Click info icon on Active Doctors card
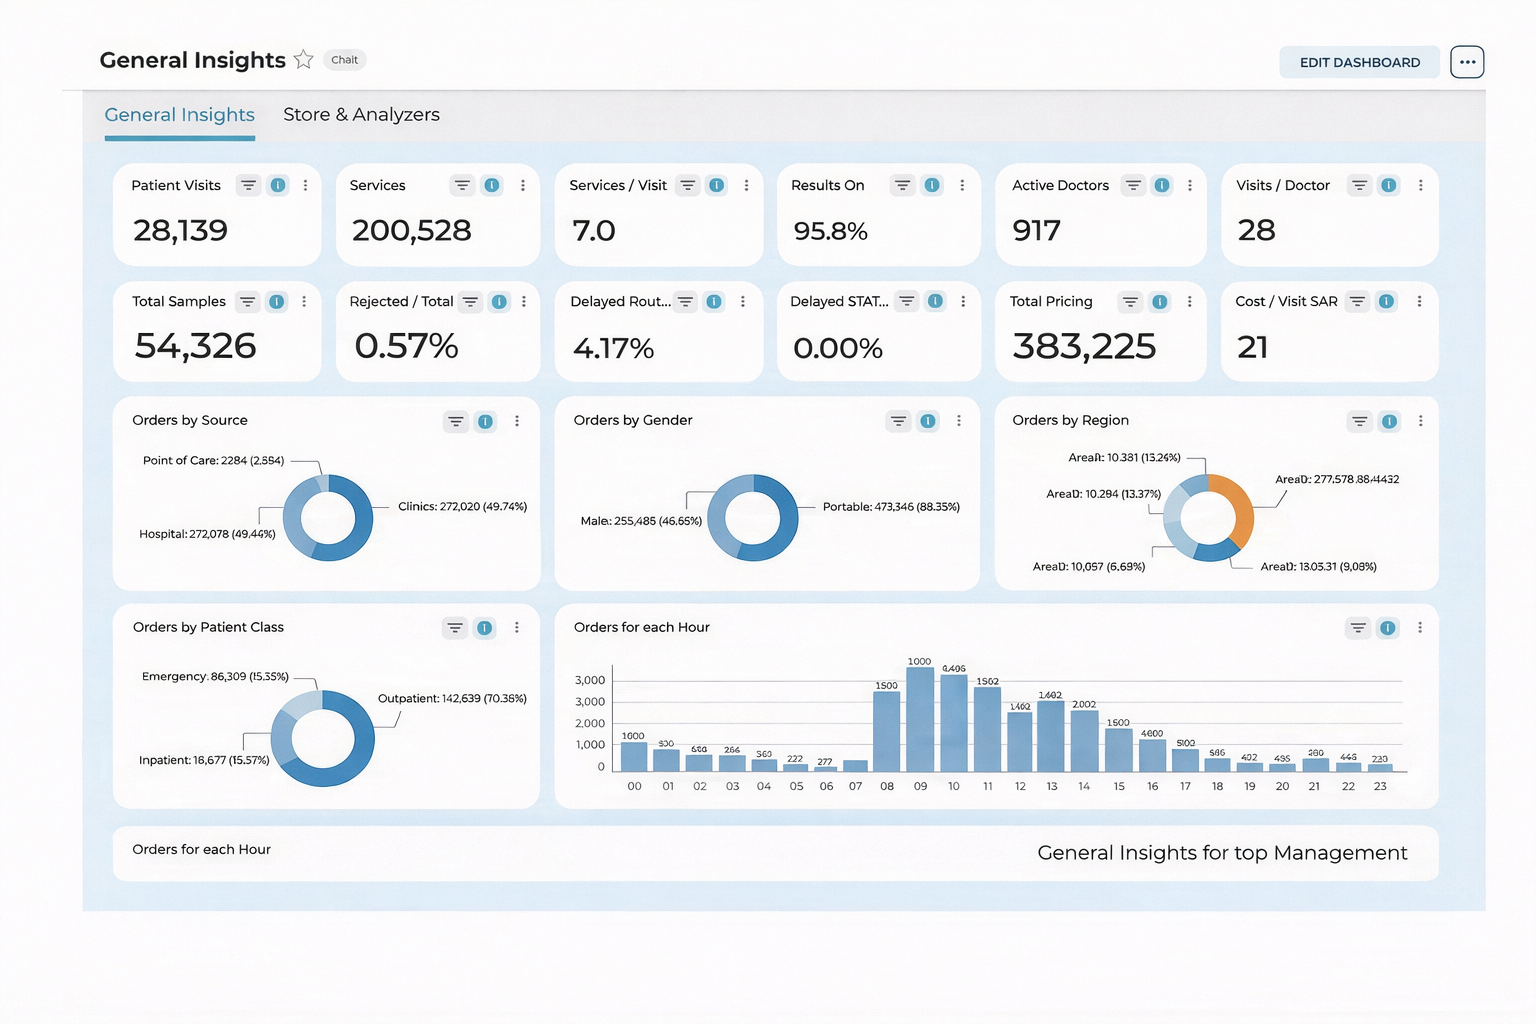Screen dimensions: 1536x1024 pyautogui.click(x=1162, y=185)
